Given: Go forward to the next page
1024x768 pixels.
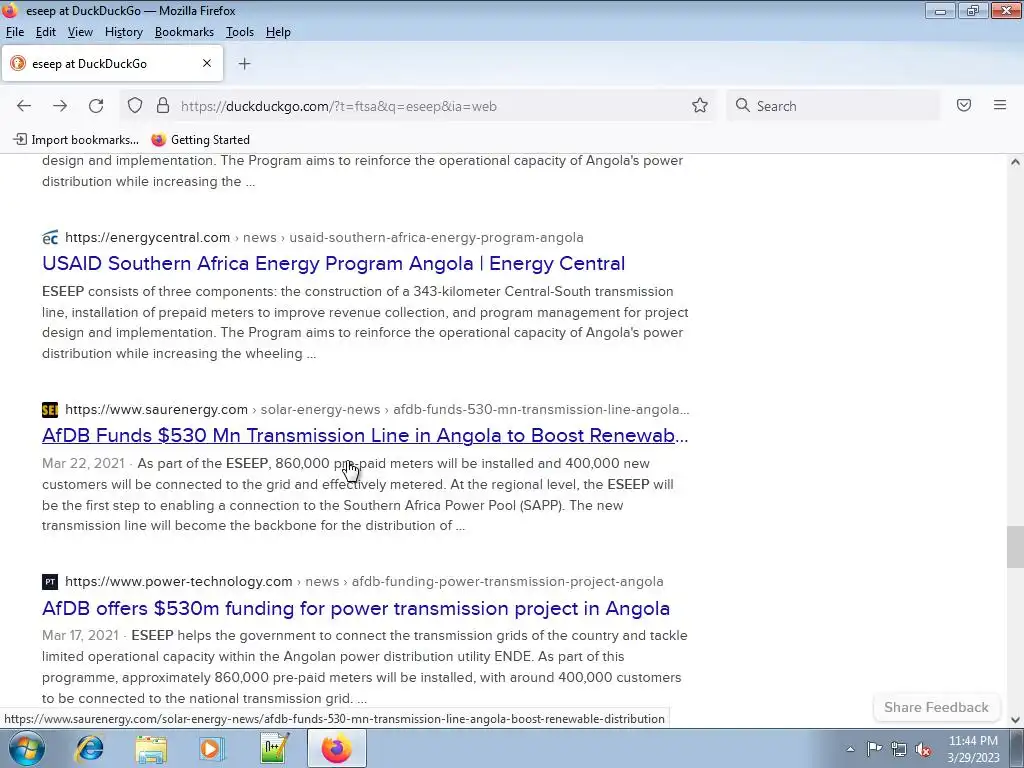Looking at the screenshot, I should (x=60, y=106).
